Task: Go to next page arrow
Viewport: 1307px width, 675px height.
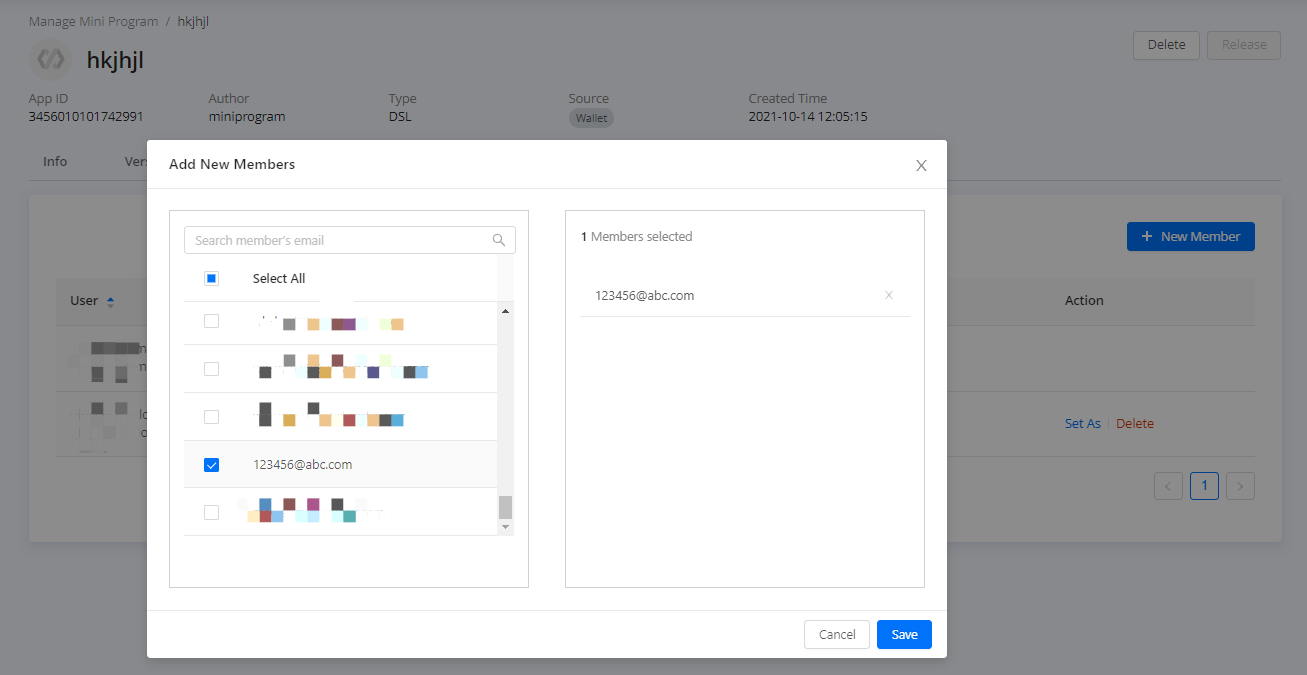Action: (1240, 486)
